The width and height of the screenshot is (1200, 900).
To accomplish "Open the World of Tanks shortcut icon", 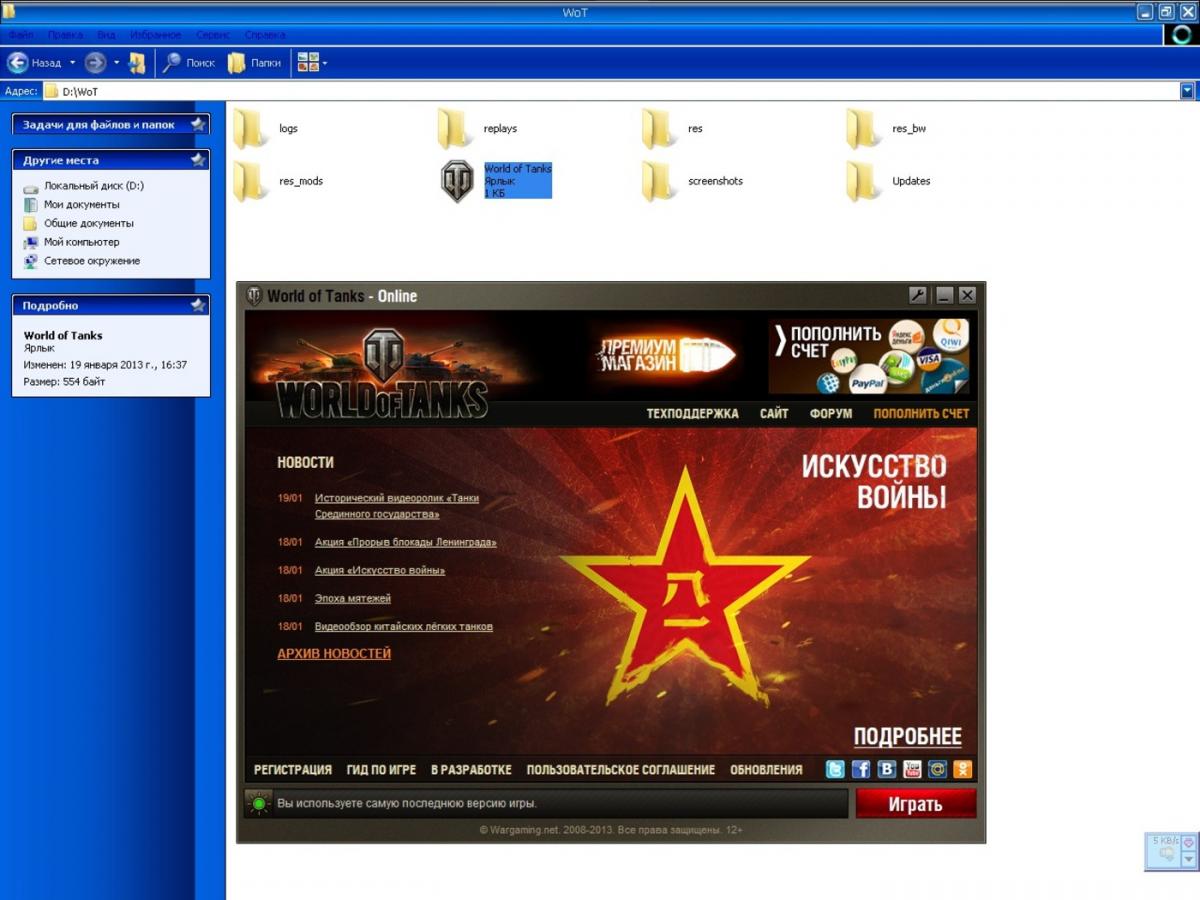I will coord(458,181).
